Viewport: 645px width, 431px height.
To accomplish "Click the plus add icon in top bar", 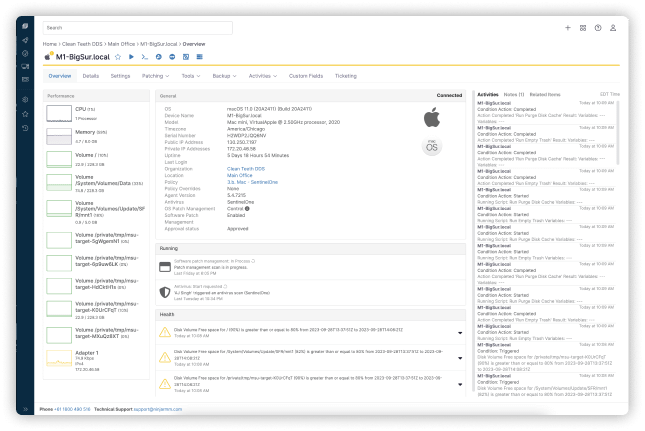I will tap(568, 28).
